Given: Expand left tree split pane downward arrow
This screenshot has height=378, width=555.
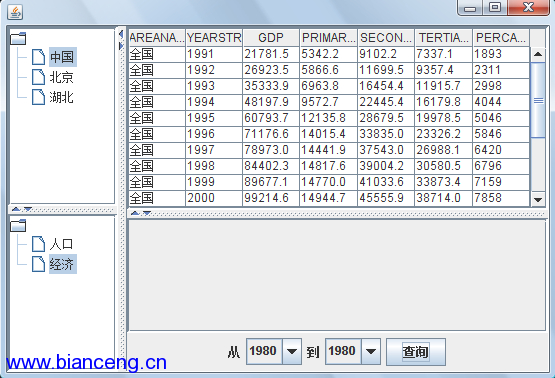Looking at the screenshot, I should pos(28,210).
